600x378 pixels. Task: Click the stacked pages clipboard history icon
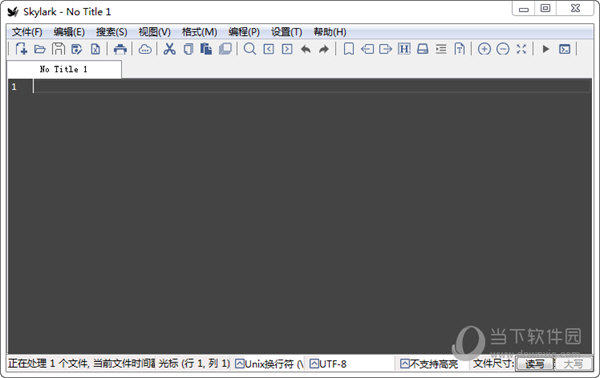pos(225,49)
